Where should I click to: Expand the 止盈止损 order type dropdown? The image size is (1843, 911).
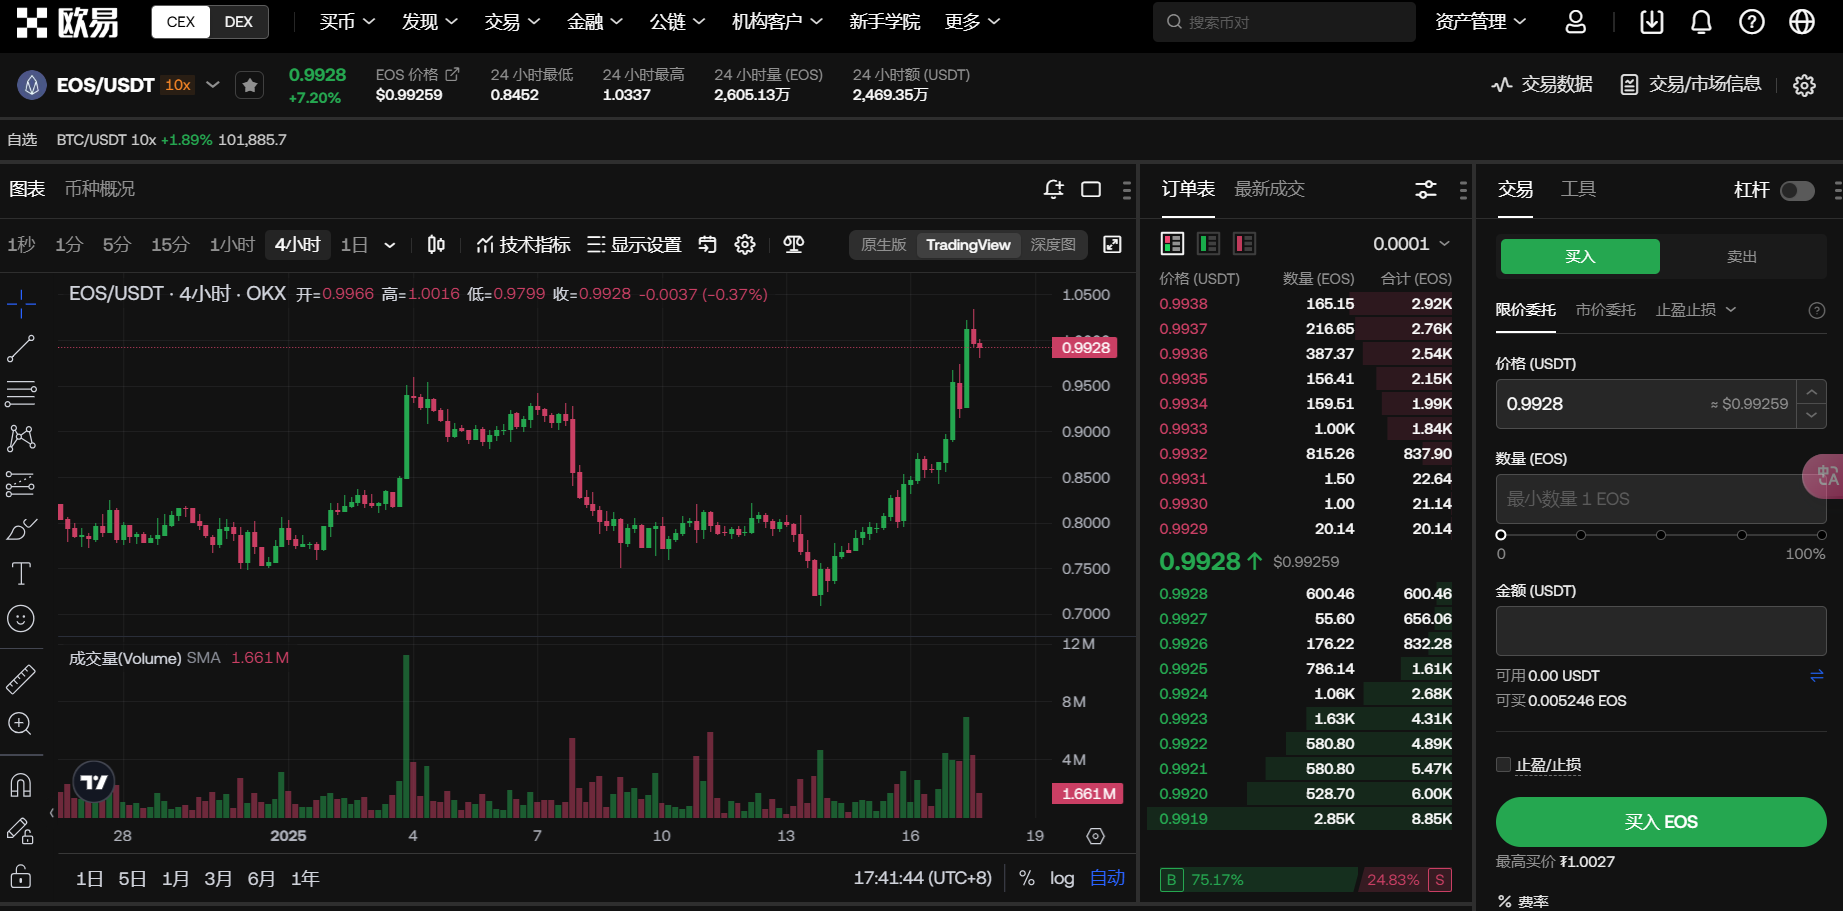point(1695,310)
